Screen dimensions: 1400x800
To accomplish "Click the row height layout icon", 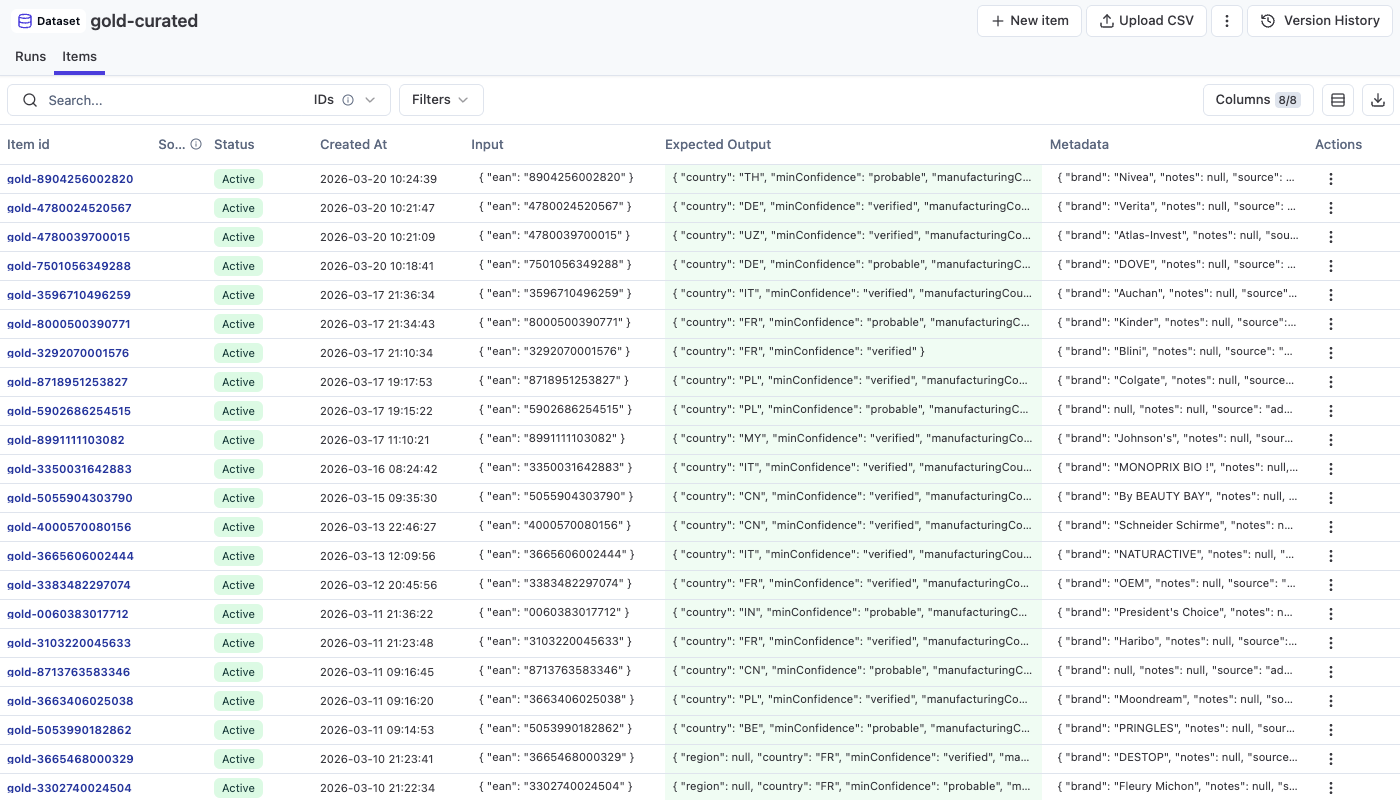I will pos(1338,100).
